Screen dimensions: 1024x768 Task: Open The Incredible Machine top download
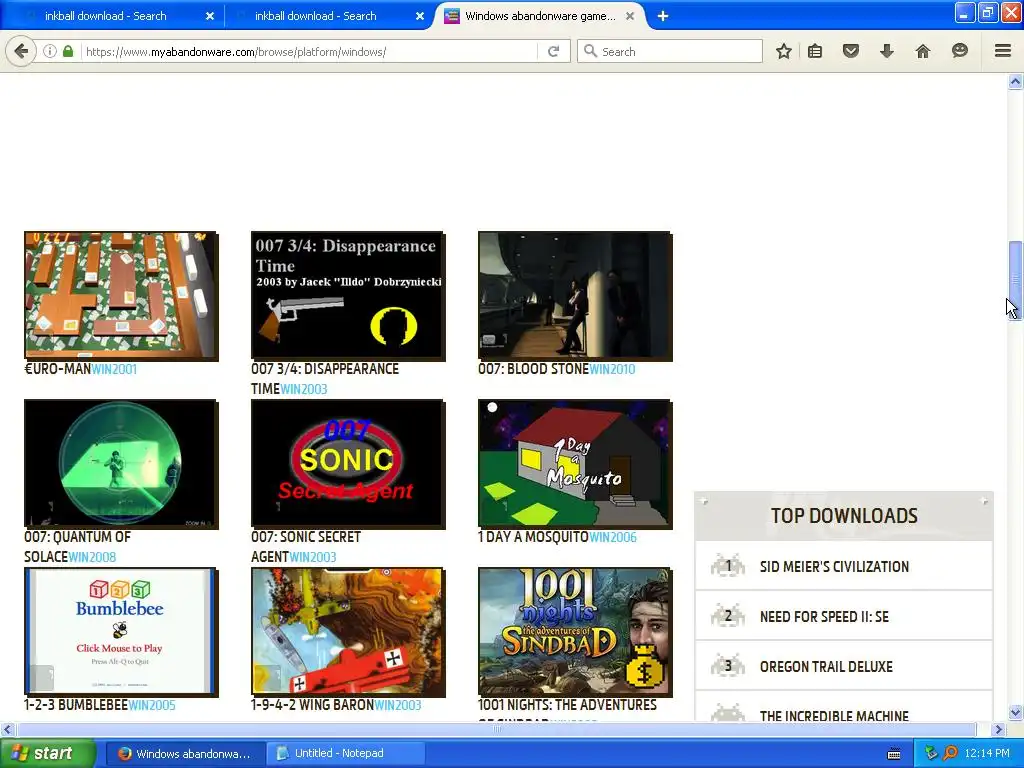coord(834,716)
